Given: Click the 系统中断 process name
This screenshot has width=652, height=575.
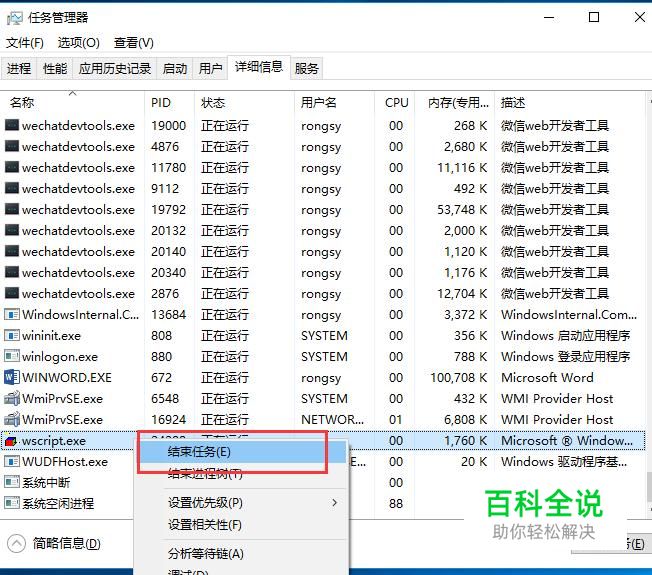Looking at the screenshot, I should pyautogui.click(x=46, y=482).
